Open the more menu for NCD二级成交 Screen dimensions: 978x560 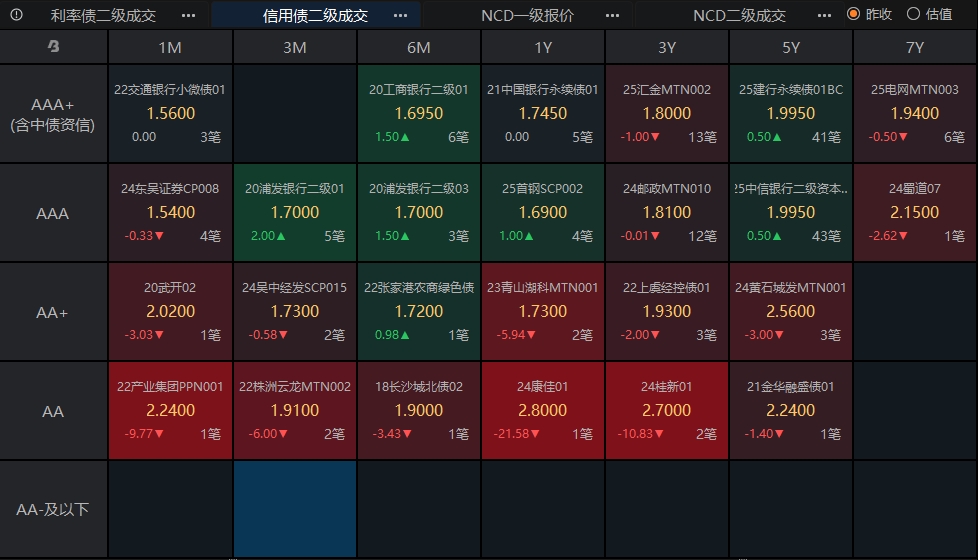(x=825, y=16)
